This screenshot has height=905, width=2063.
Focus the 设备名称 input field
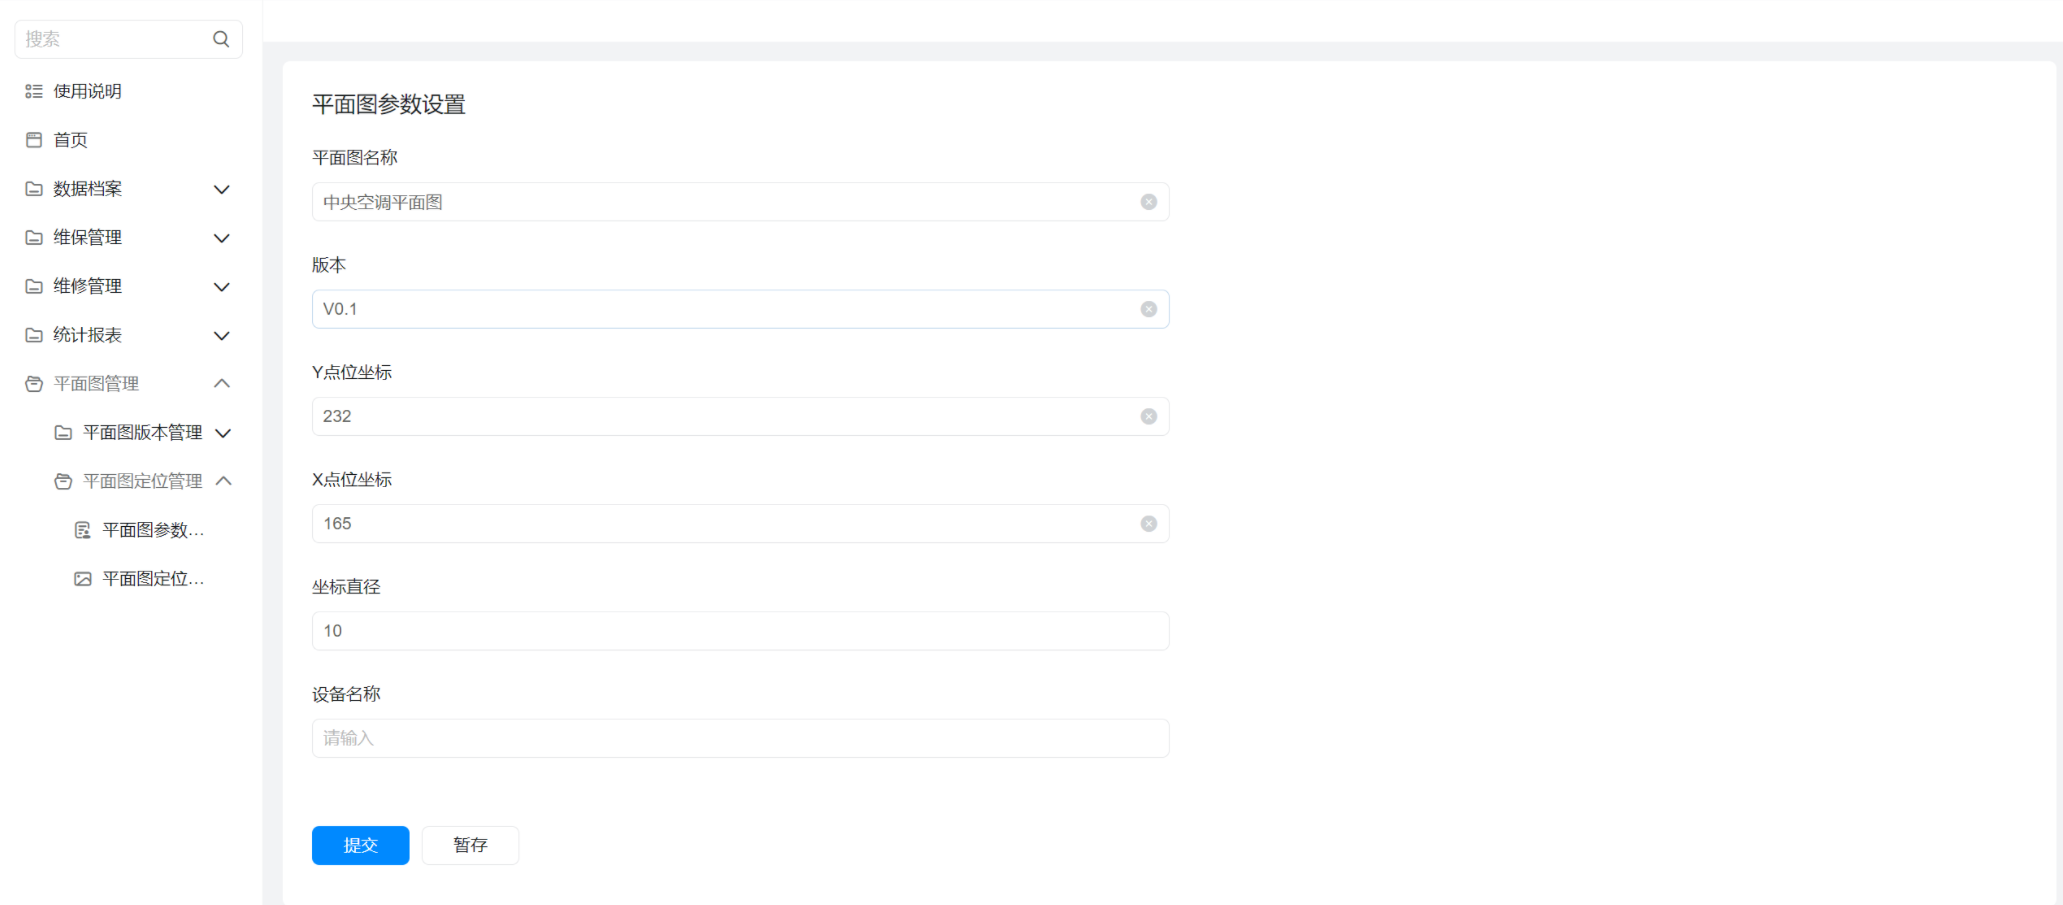[x=740, y=738]
